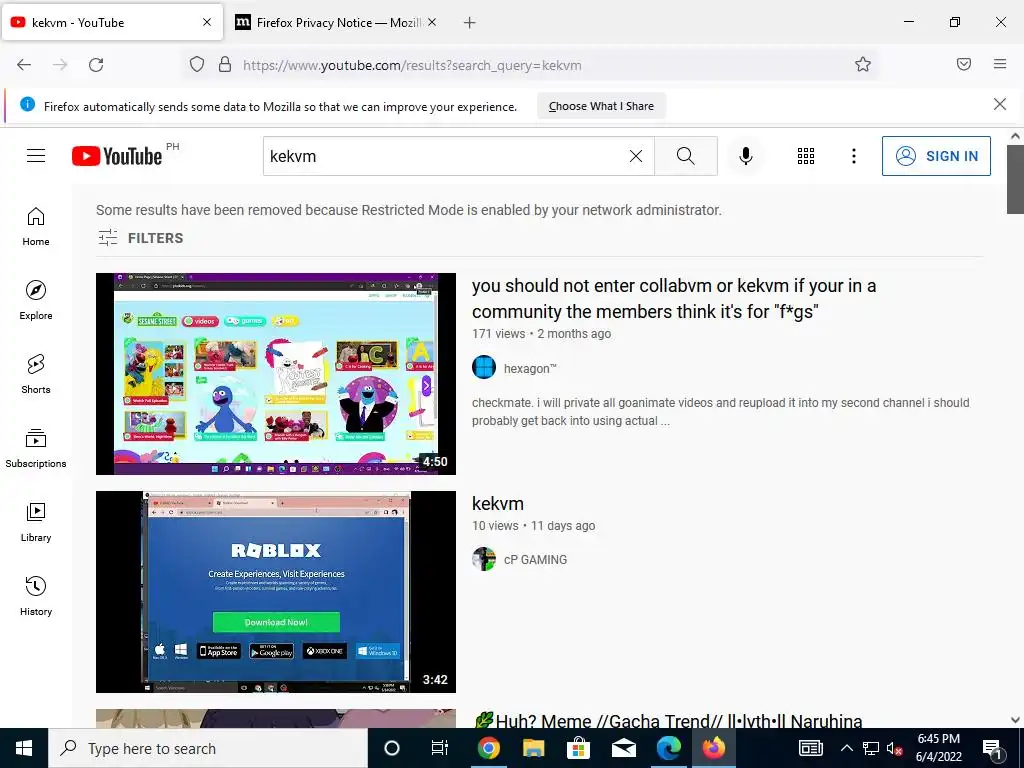1024x768 pixels.
Task: Click Firefox icon on taskbar
Action: point(713,748)
